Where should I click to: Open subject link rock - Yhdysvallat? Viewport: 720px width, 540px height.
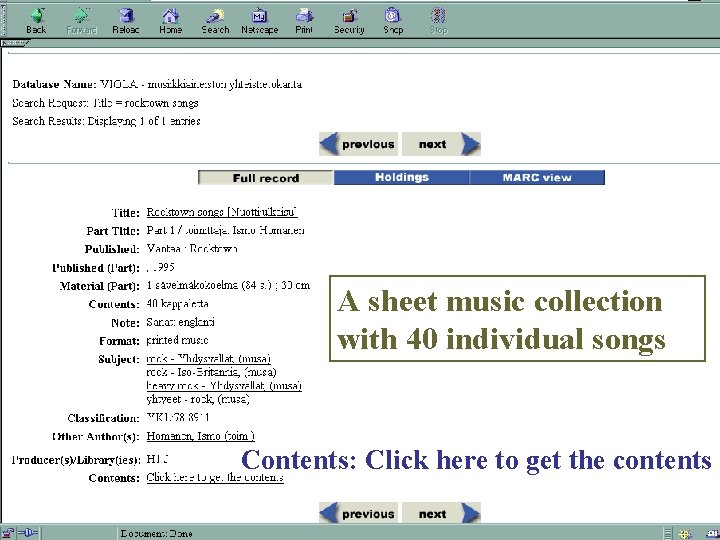point(208,359)
